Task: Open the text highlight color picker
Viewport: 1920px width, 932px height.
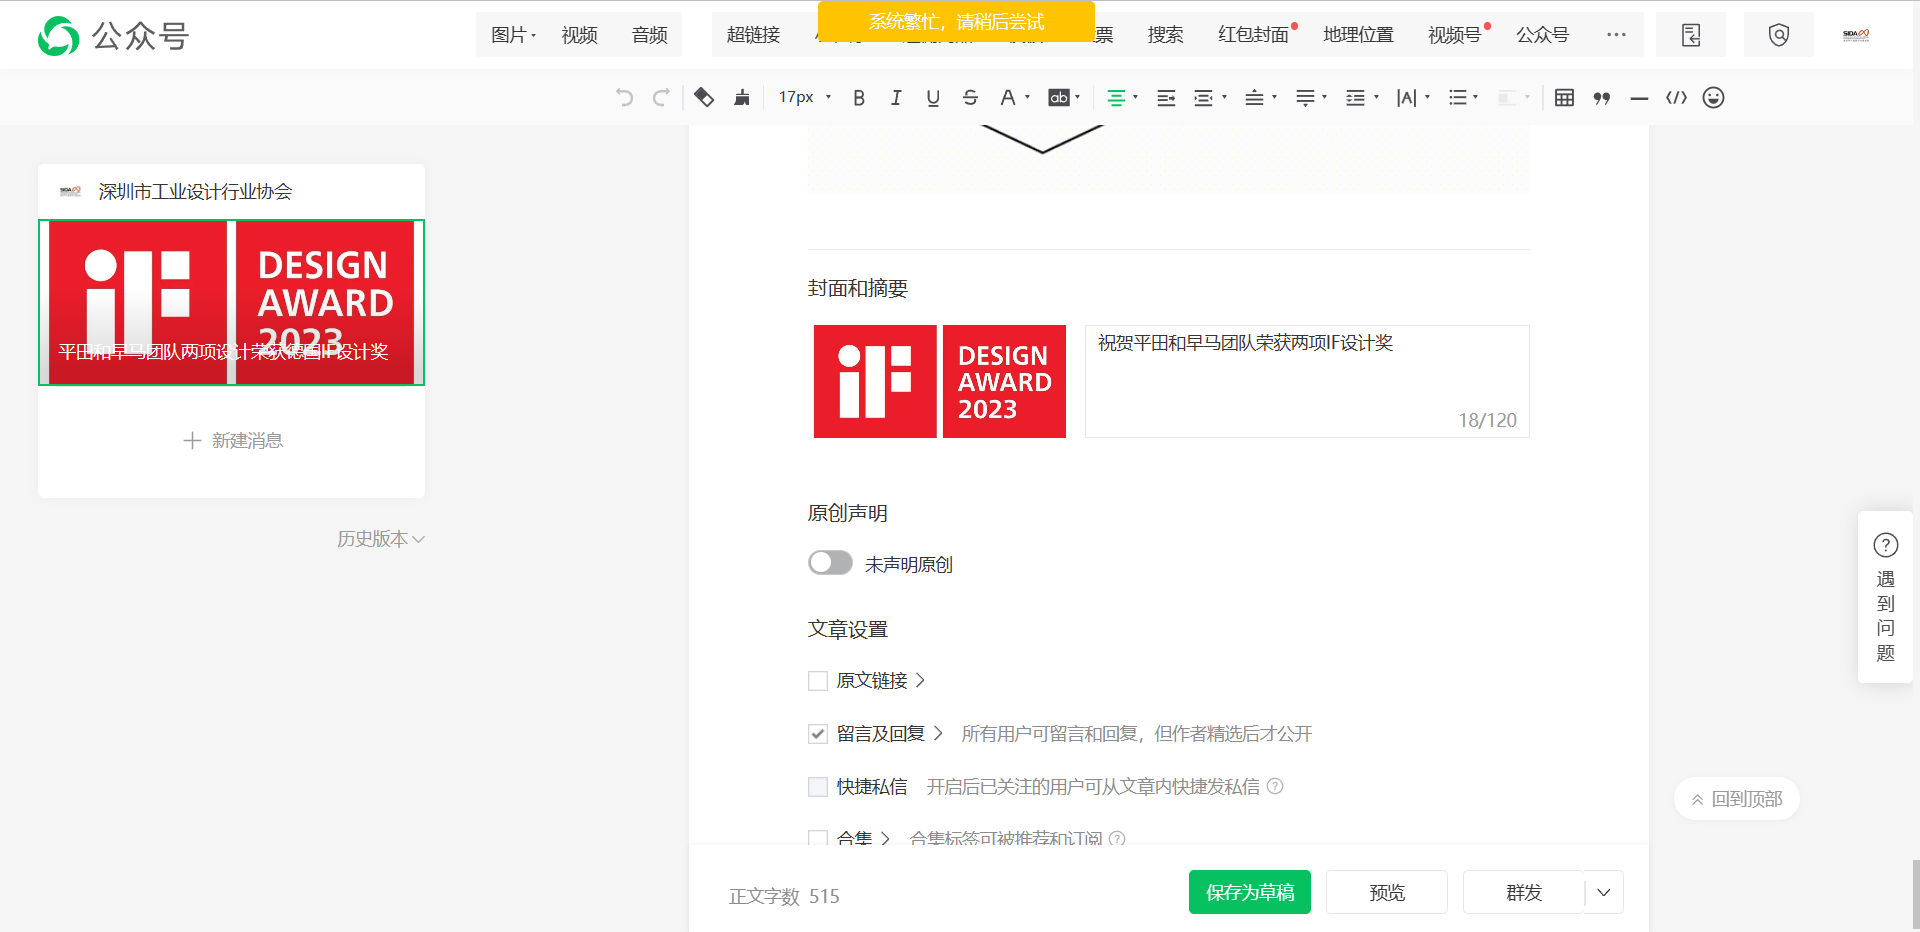Action: click(x=1063, y=97)
